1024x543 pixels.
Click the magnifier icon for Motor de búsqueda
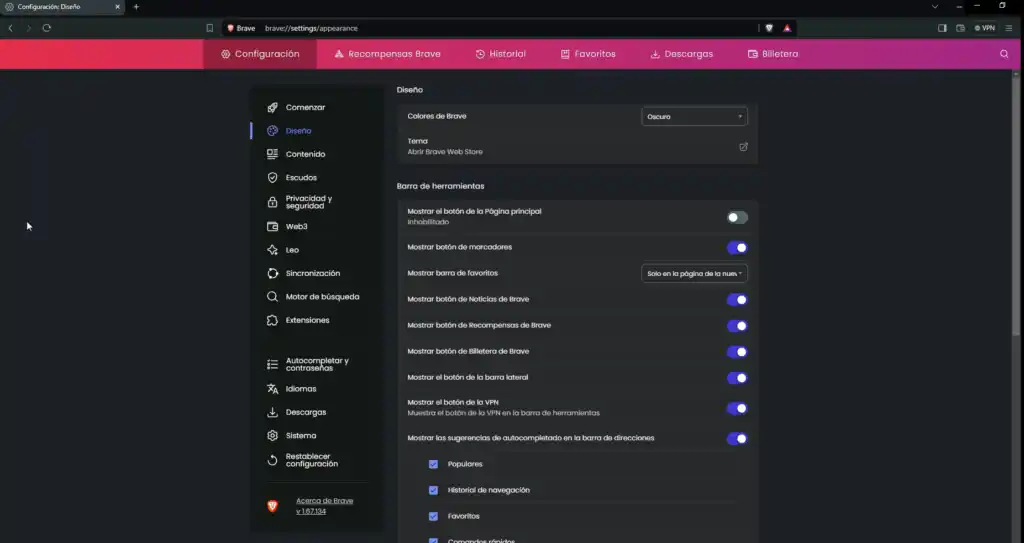pos(272,297)
